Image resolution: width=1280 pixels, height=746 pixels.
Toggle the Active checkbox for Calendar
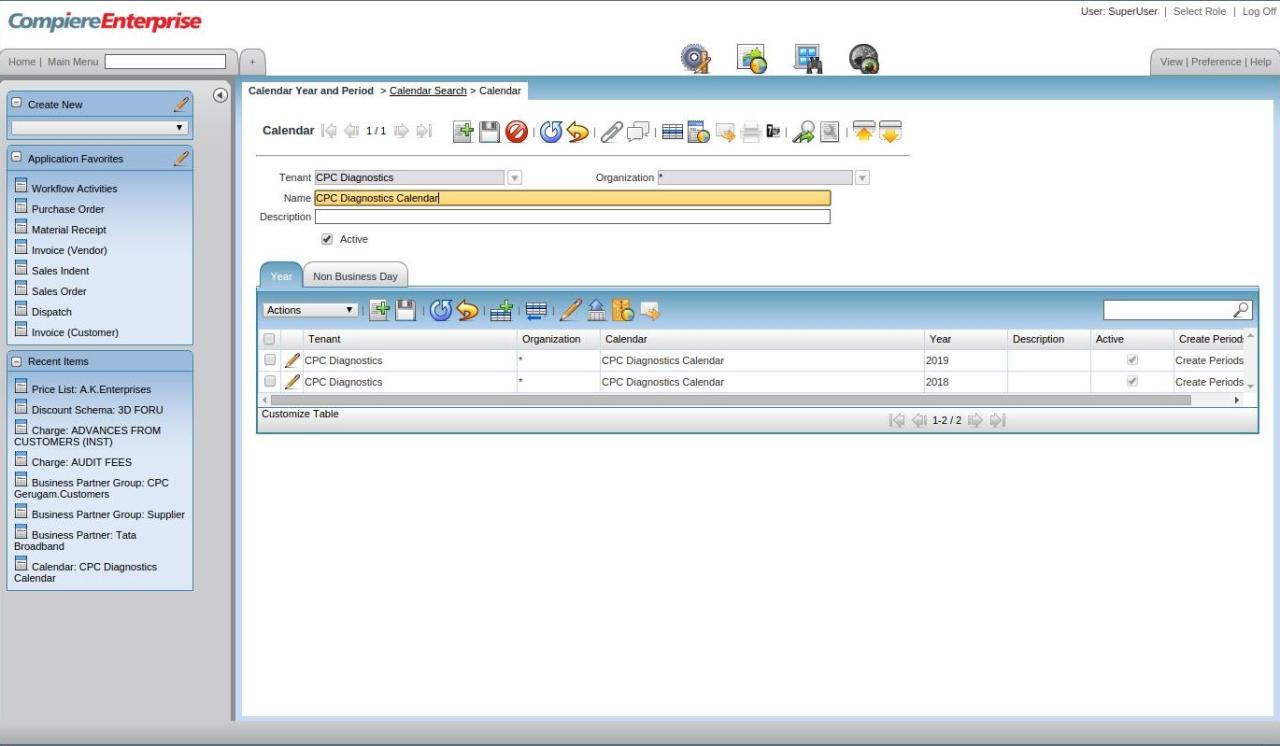327,239
